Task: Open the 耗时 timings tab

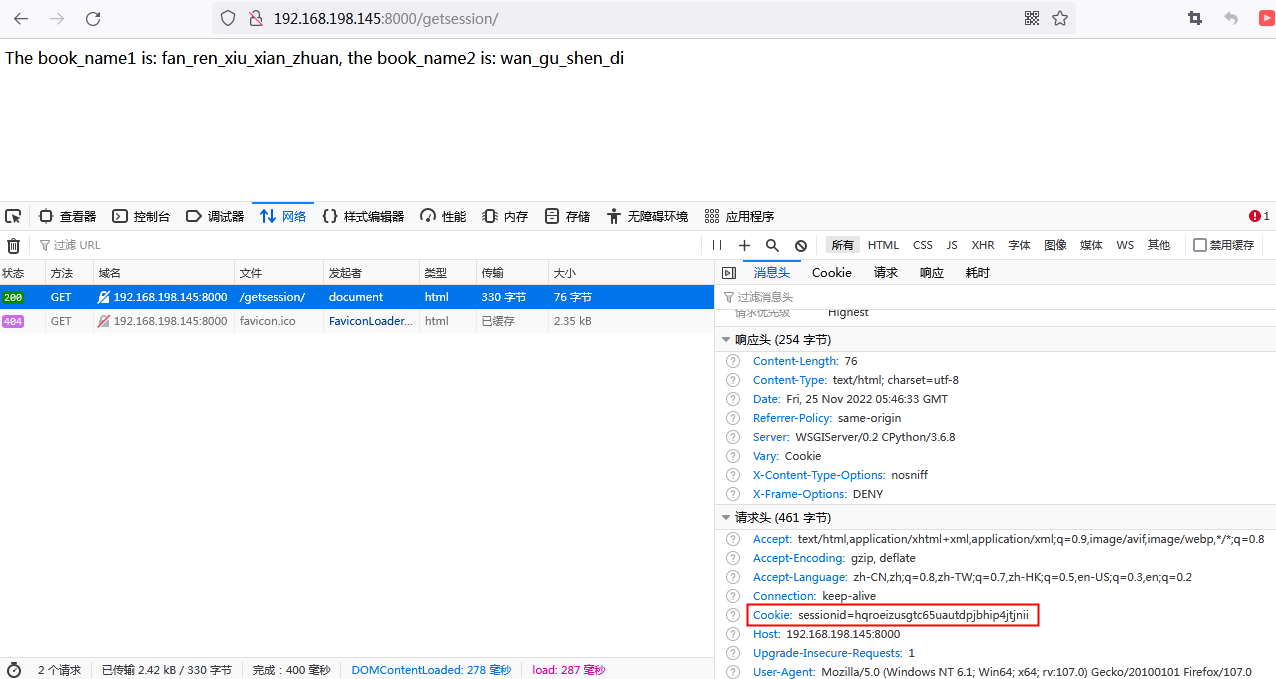Action: click(x=978, y=273)
